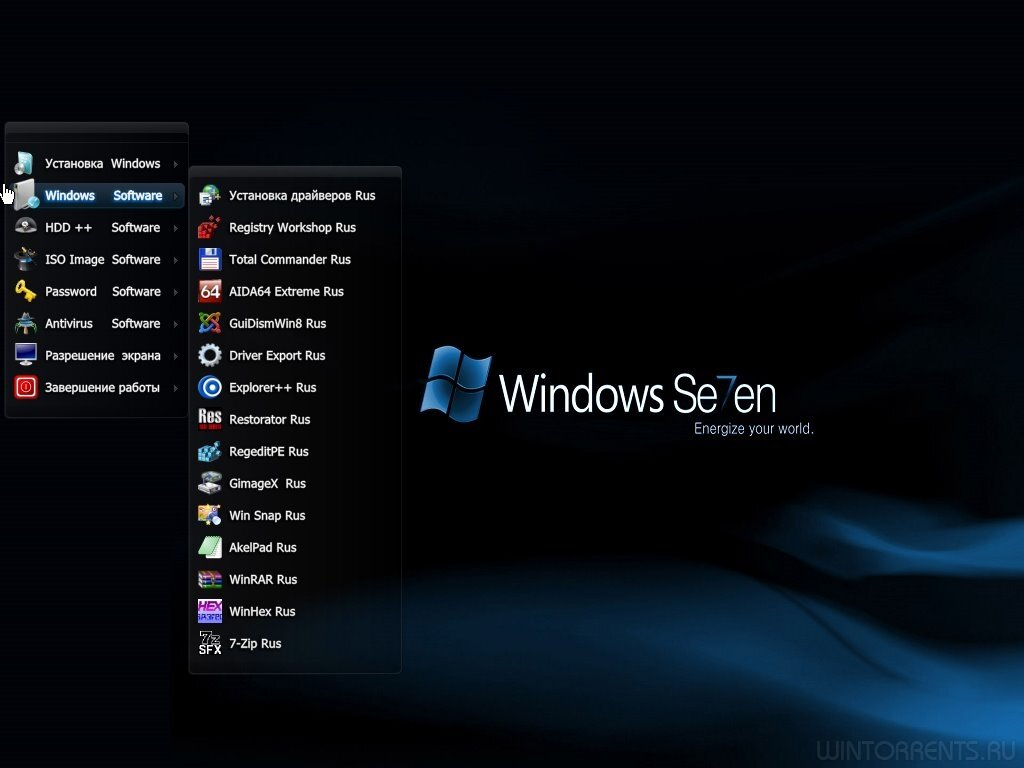Run AIDA64 Extreme Rus

[295, 291]
